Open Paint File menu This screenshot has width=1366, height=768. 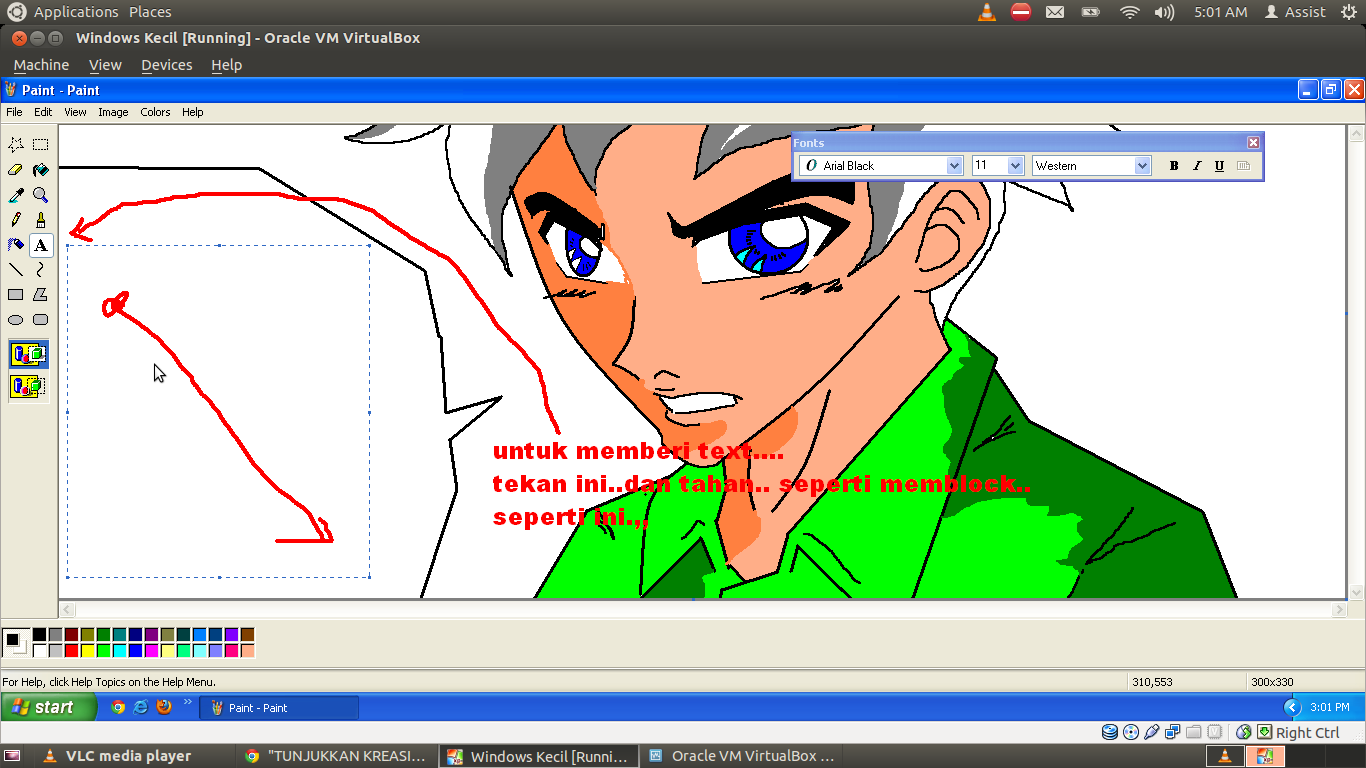(x=14, y=112)
